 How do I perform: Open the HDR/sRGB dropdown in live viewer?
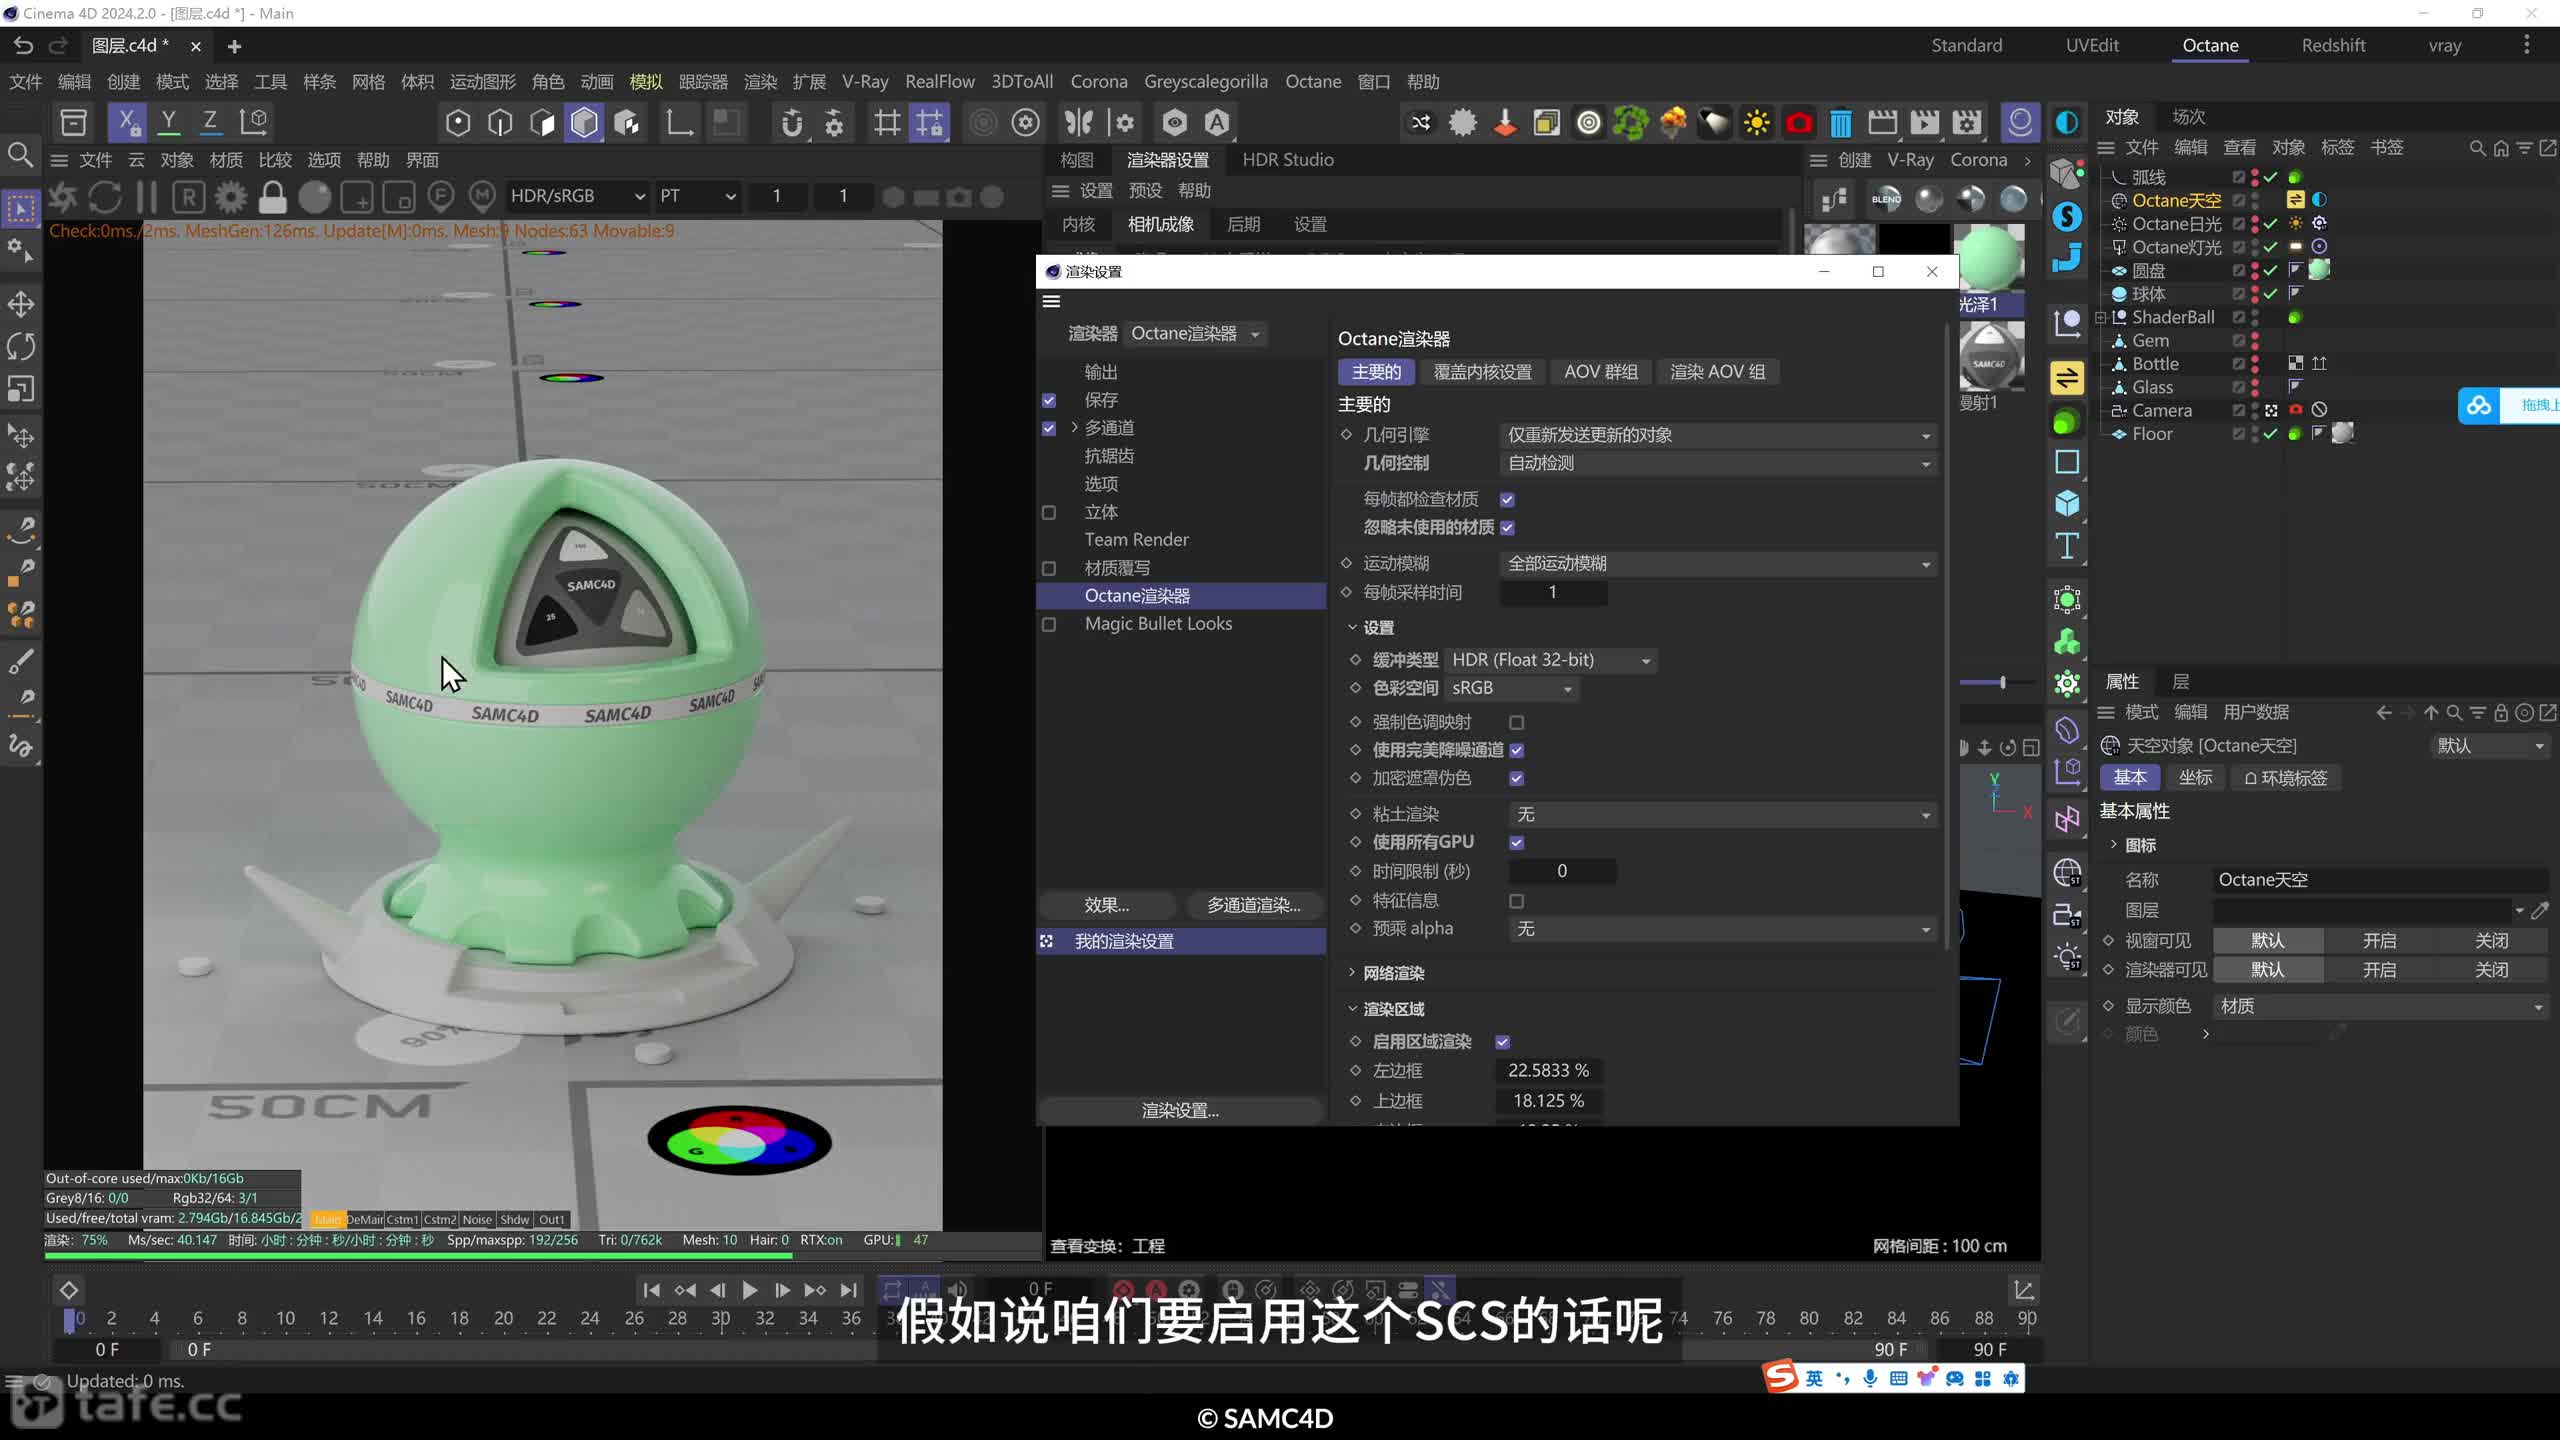577,196
